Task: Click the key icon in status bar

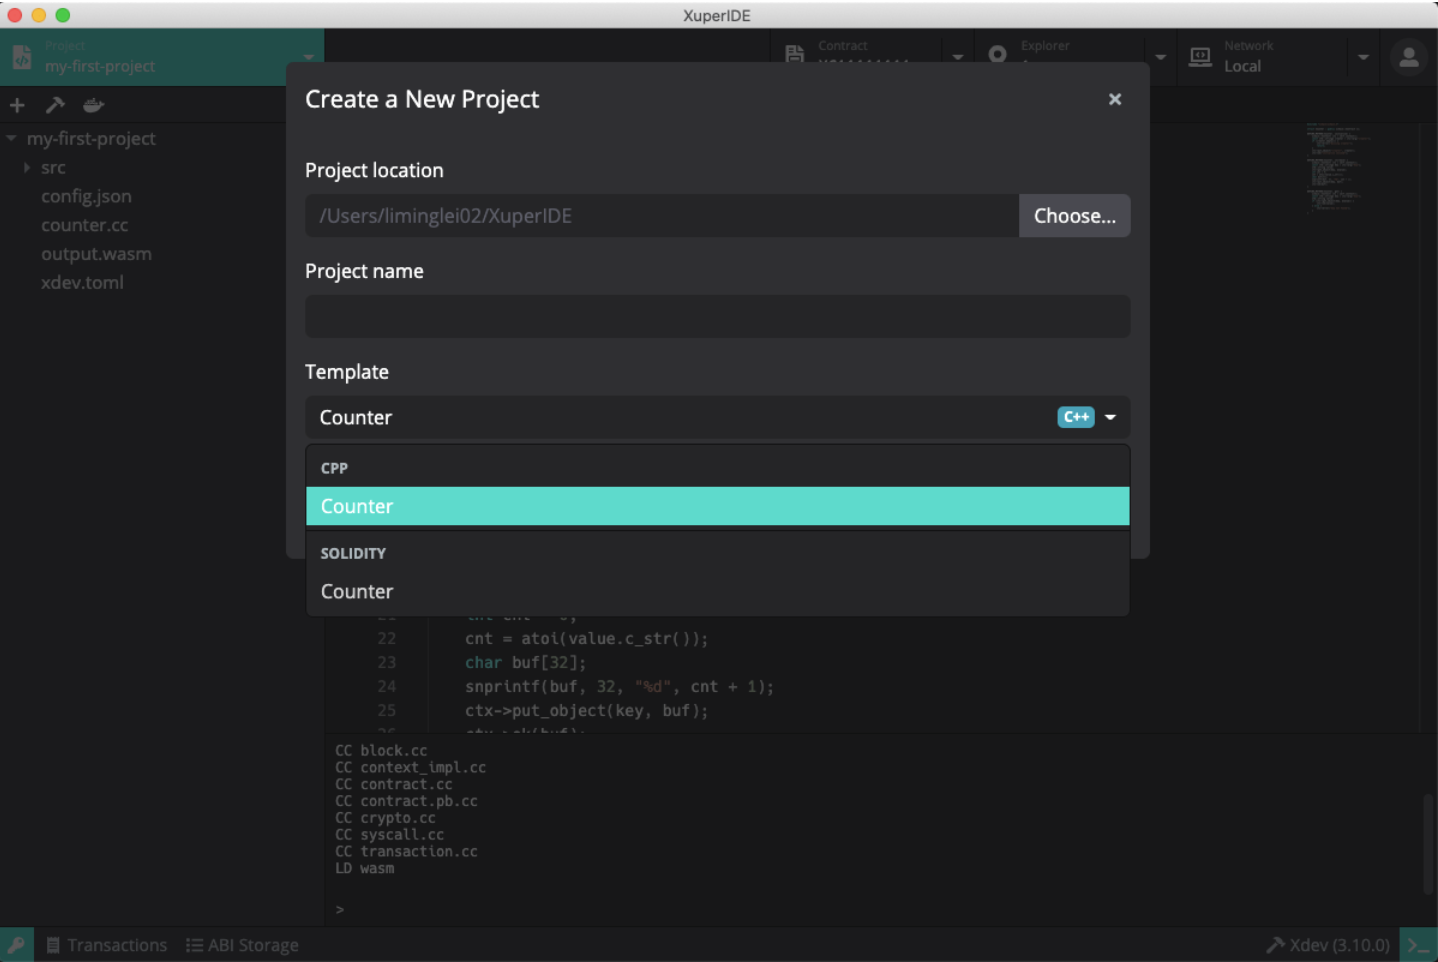Action: pyautogui.click(x=17, y=945)
